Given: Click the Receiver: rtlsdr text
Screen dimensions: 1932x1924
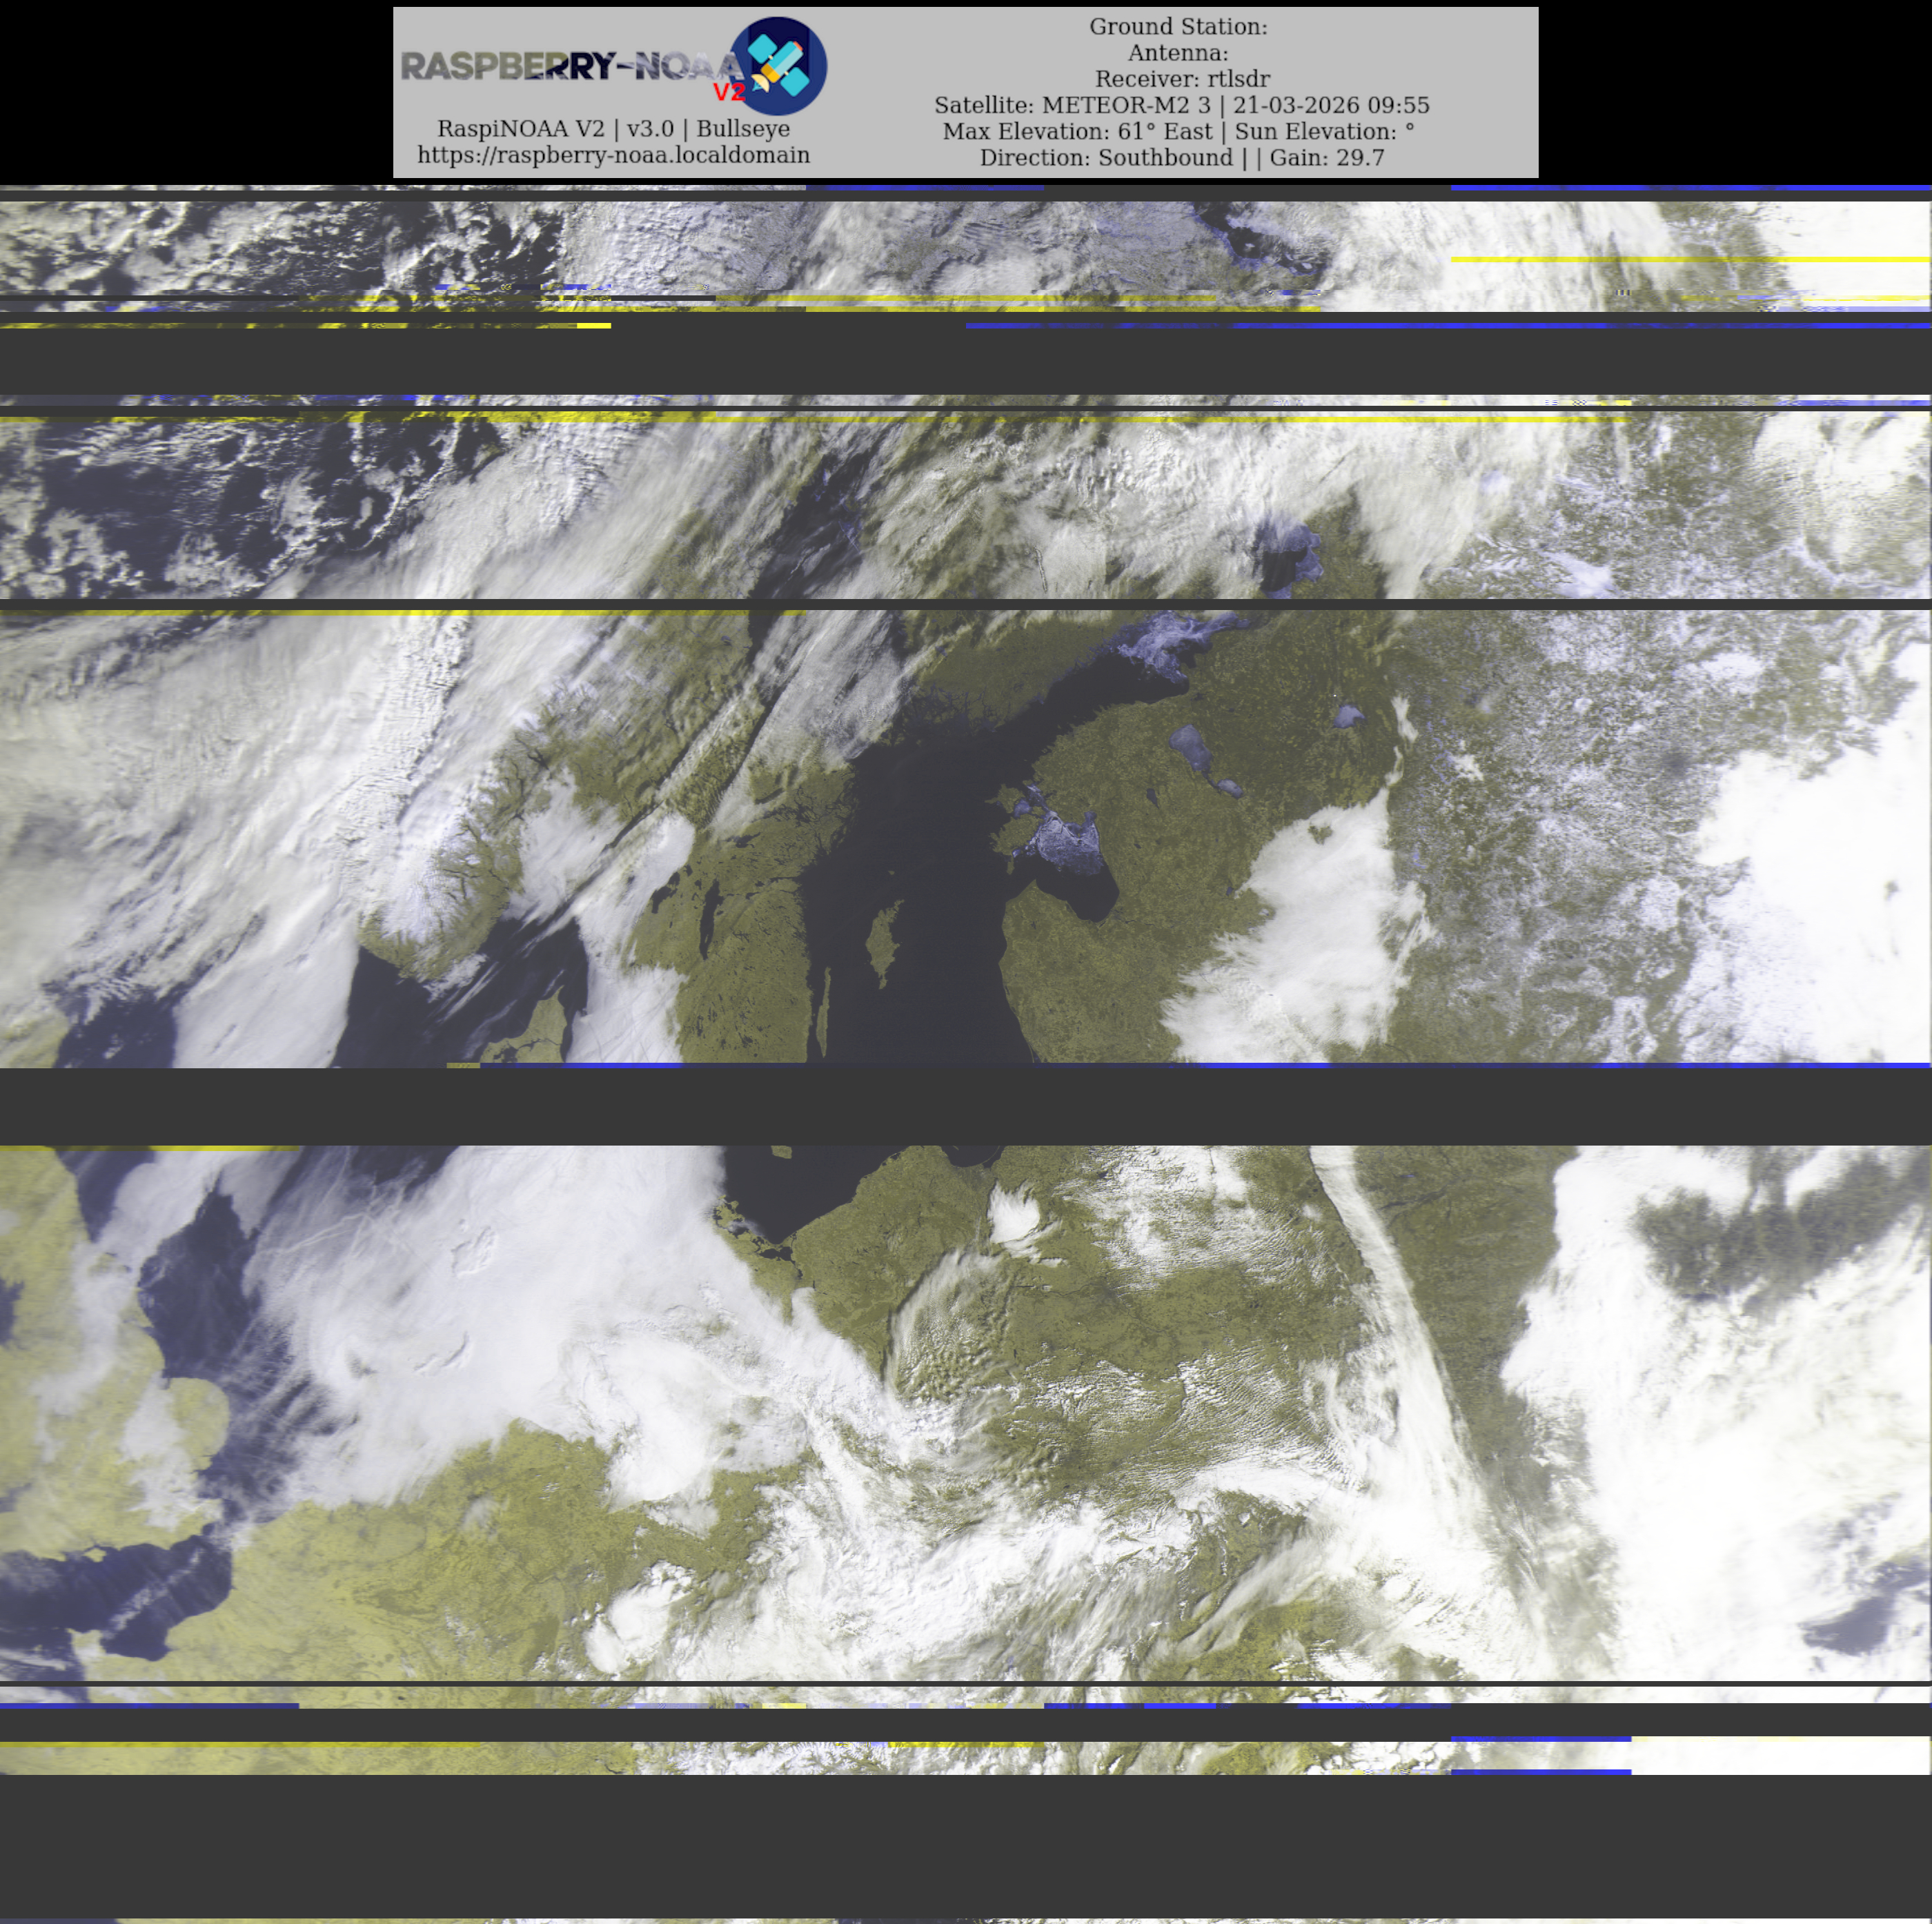Looking at the screenshot, I should [x=1181, y=79].
